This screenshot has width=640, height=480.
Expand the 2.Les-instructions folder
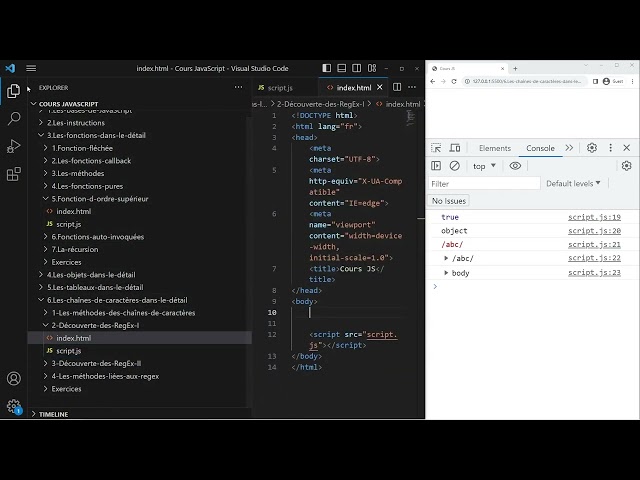point(76,123)
